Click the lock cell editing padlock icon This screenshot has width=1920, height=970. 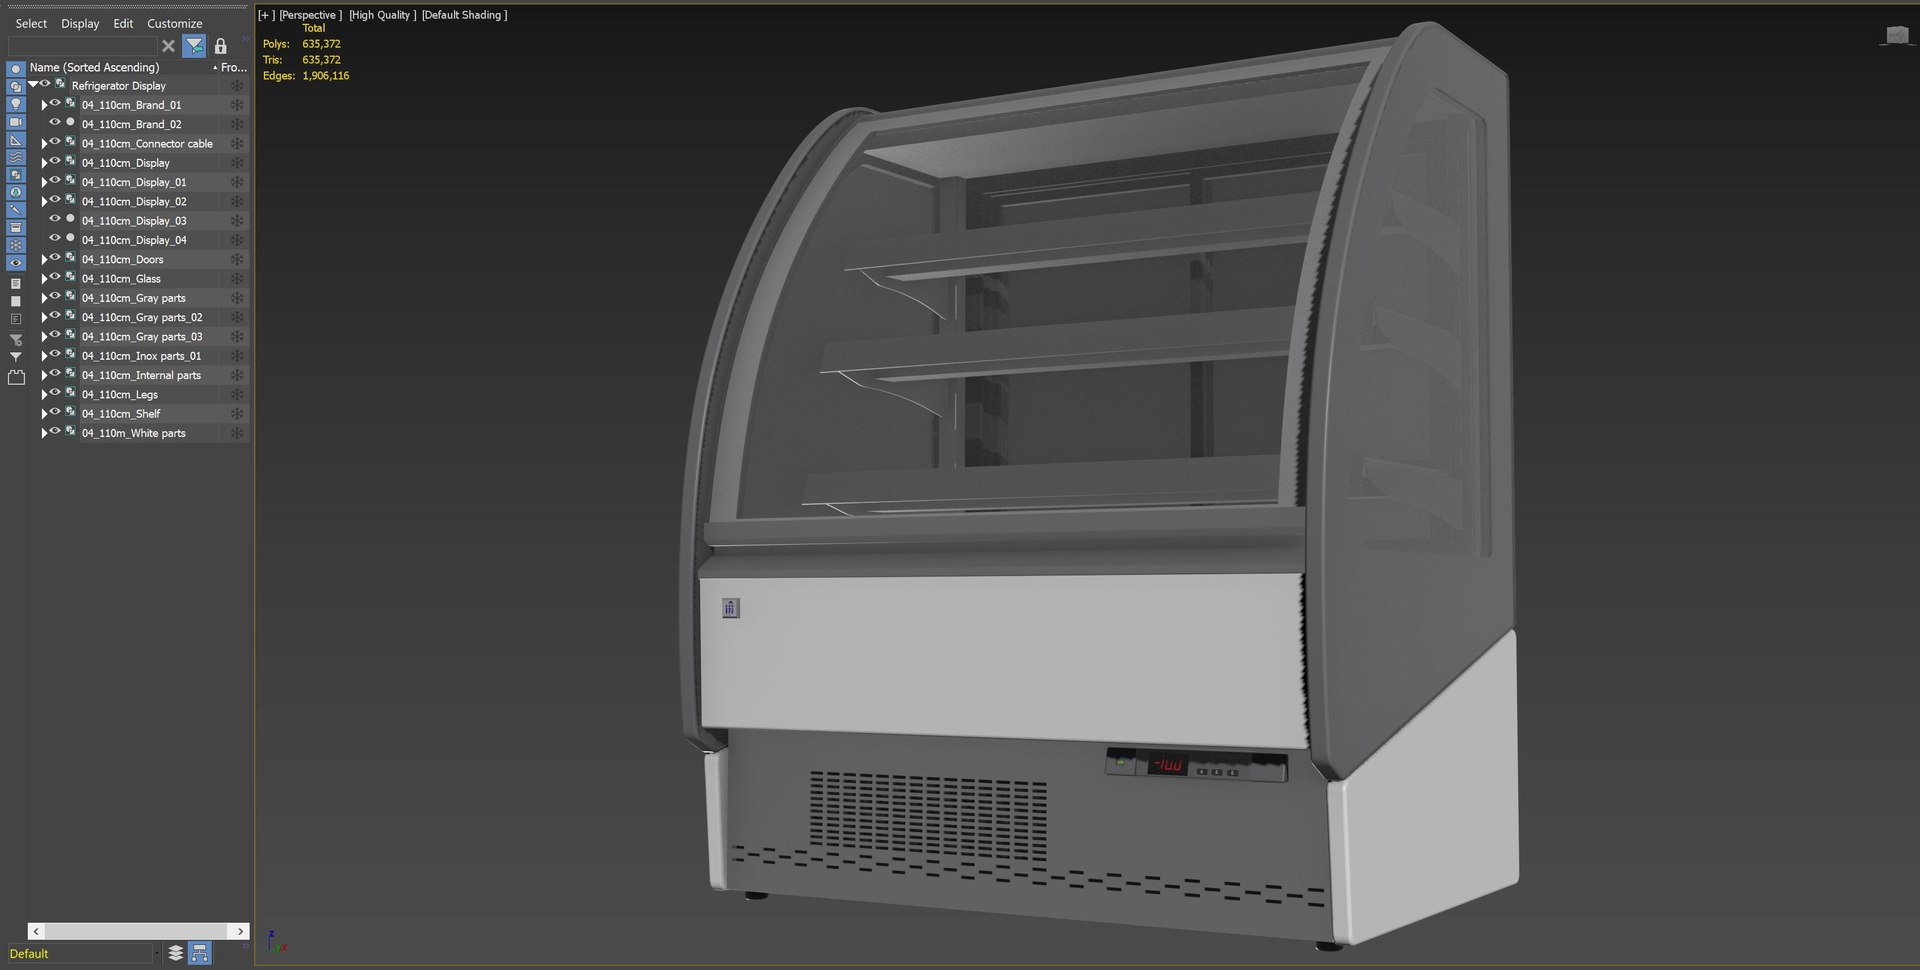click(x=221, y=46)
